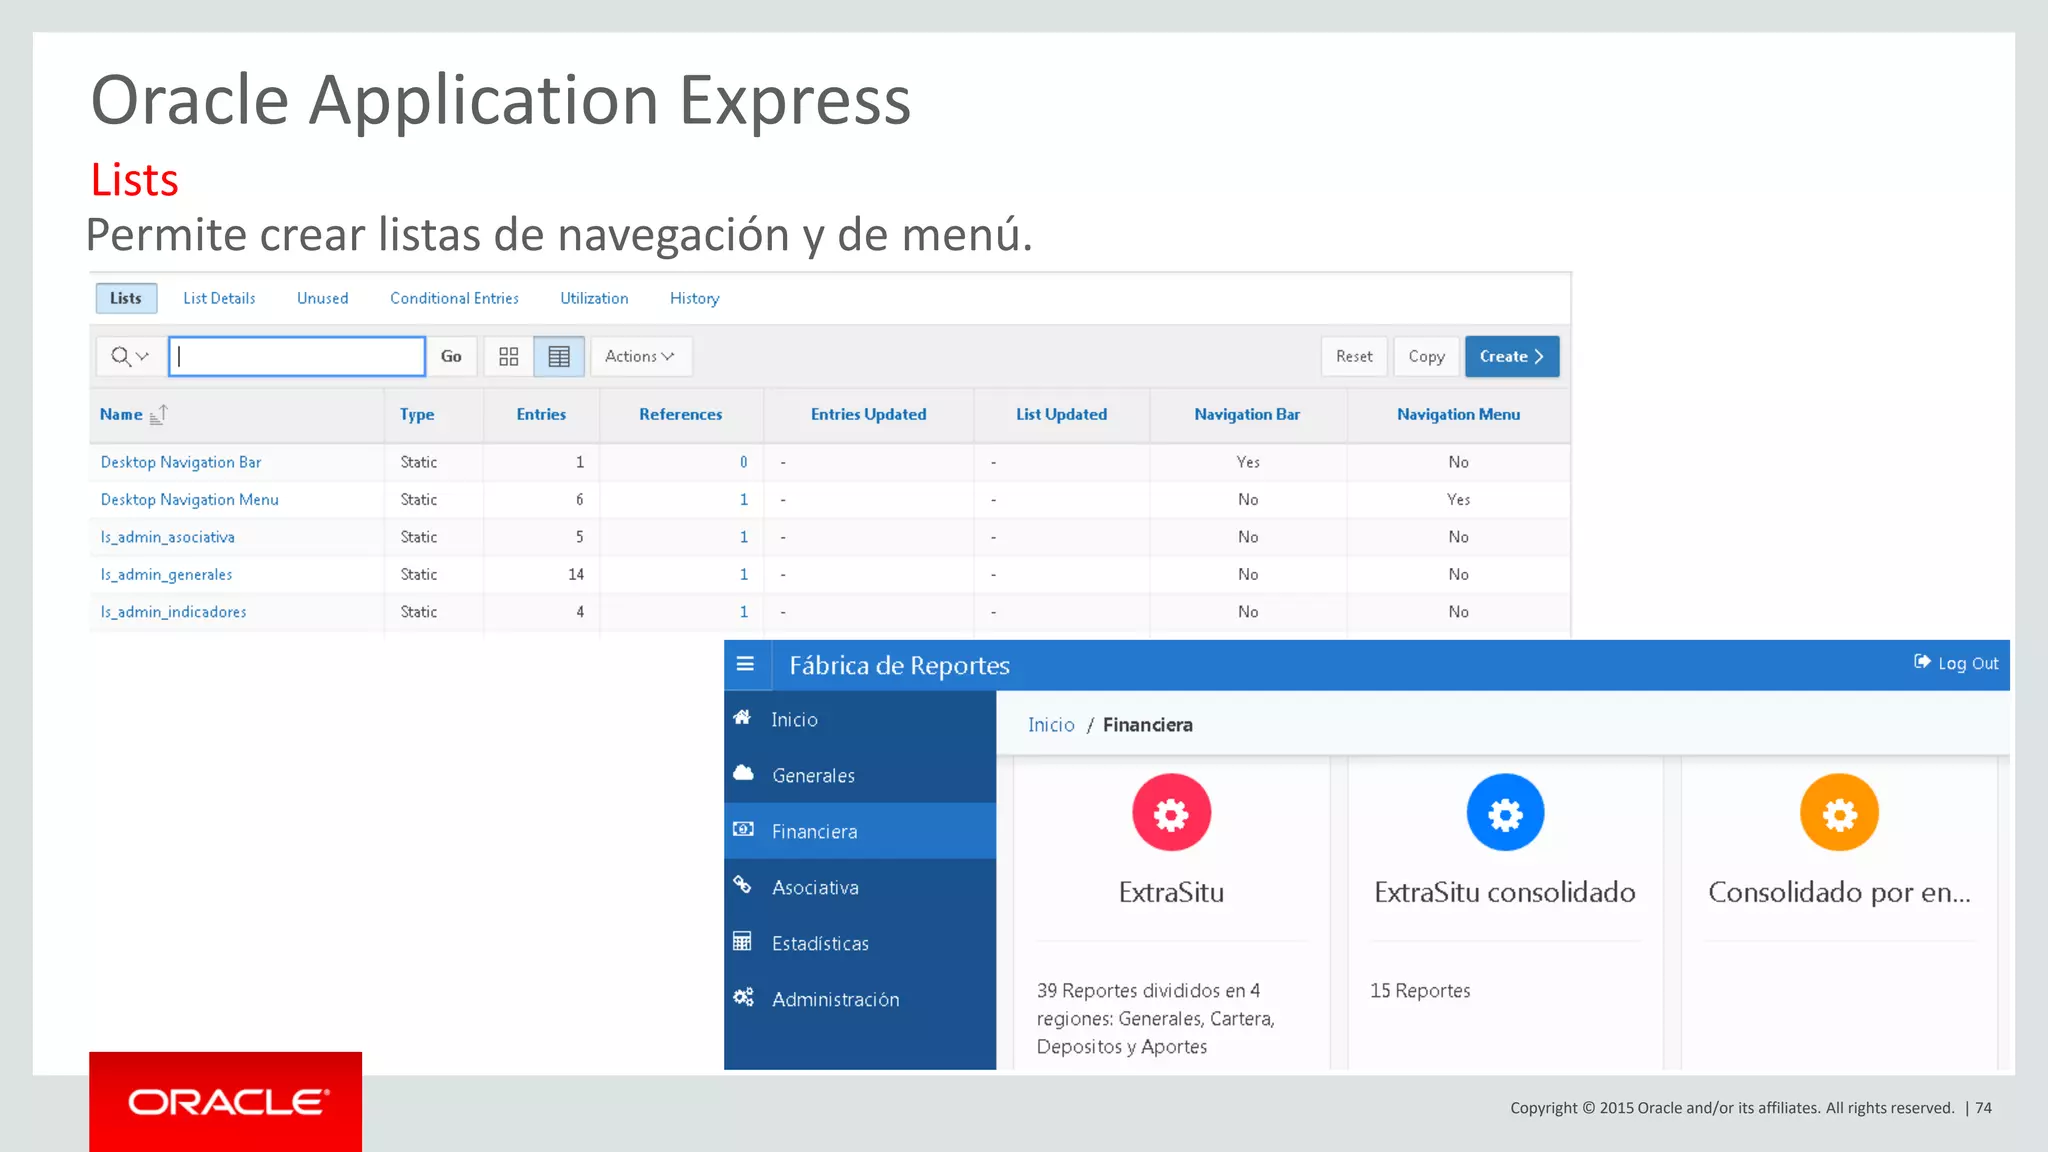The image size is (2048, 1152).
Task: Focus the report search text field
Action: 297,356
